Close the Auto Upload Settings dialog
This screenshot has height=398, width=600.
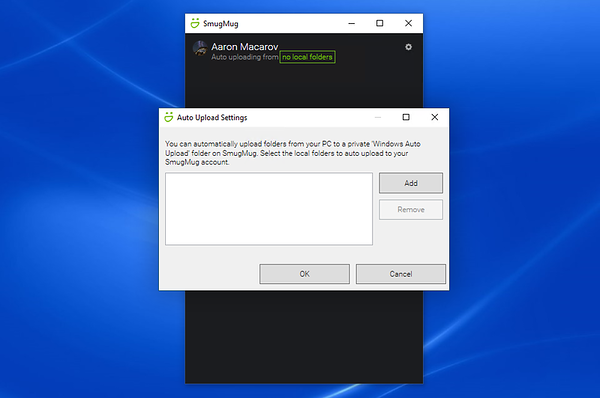(x=434, y=117)
